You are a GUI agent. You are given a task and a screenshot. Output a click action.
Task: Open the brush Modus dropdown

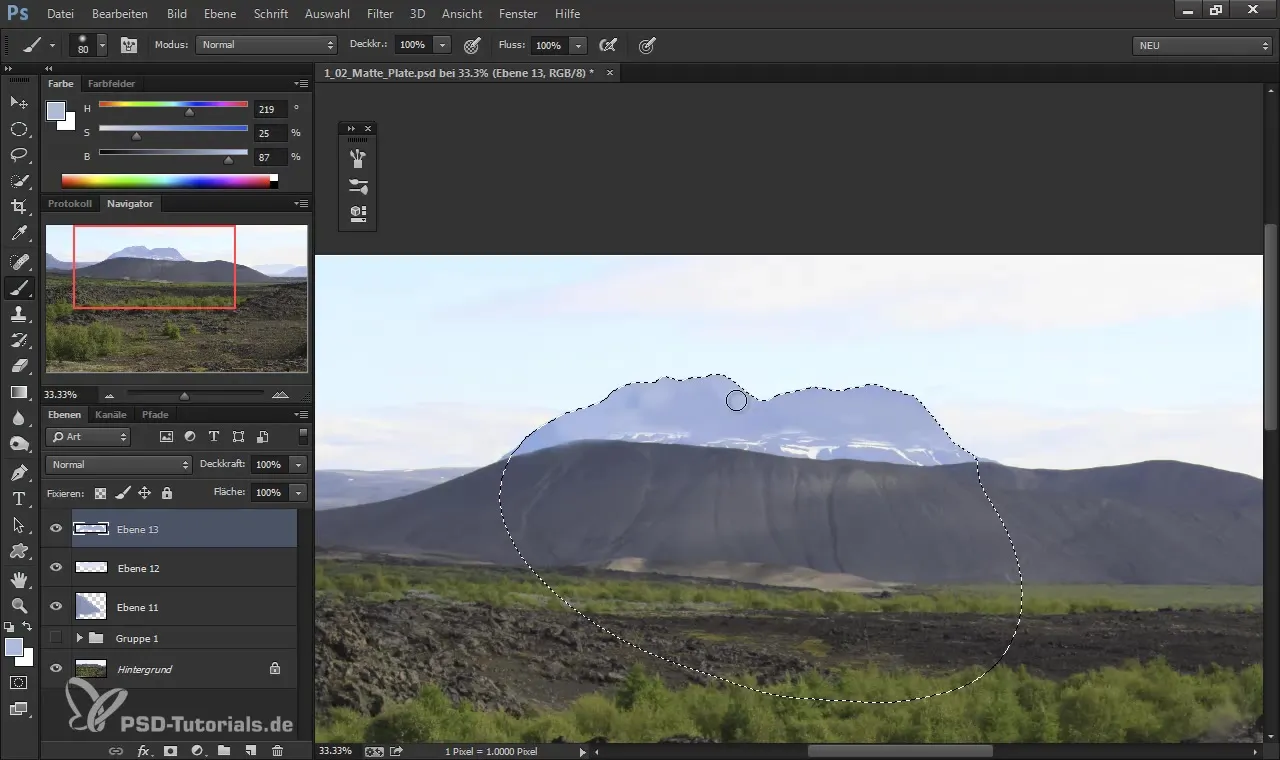[x=266, y=45]
